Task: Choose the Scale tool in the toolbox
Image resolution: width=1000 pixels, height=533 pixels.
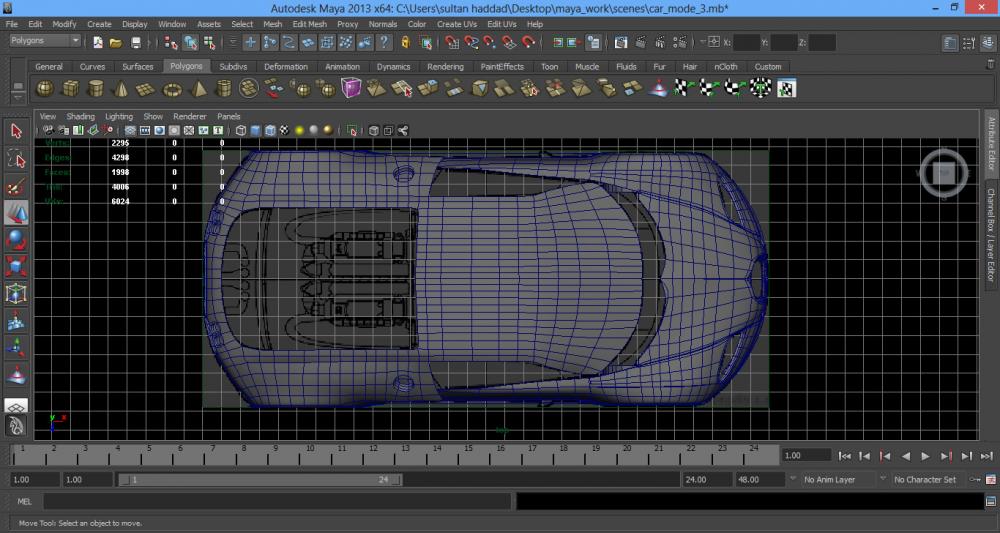Action: pyautogui.click(x=16, y=266)
